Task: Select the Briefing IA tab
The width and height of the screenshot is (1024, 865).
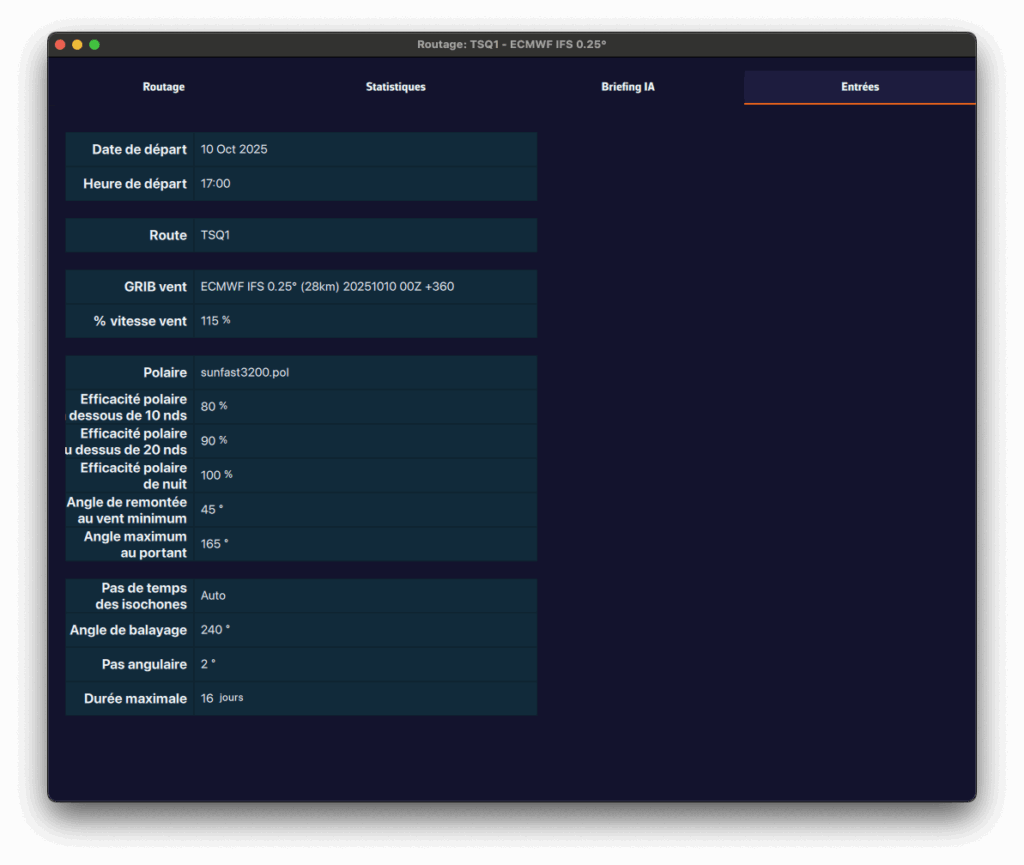Action: click(628, 87)
